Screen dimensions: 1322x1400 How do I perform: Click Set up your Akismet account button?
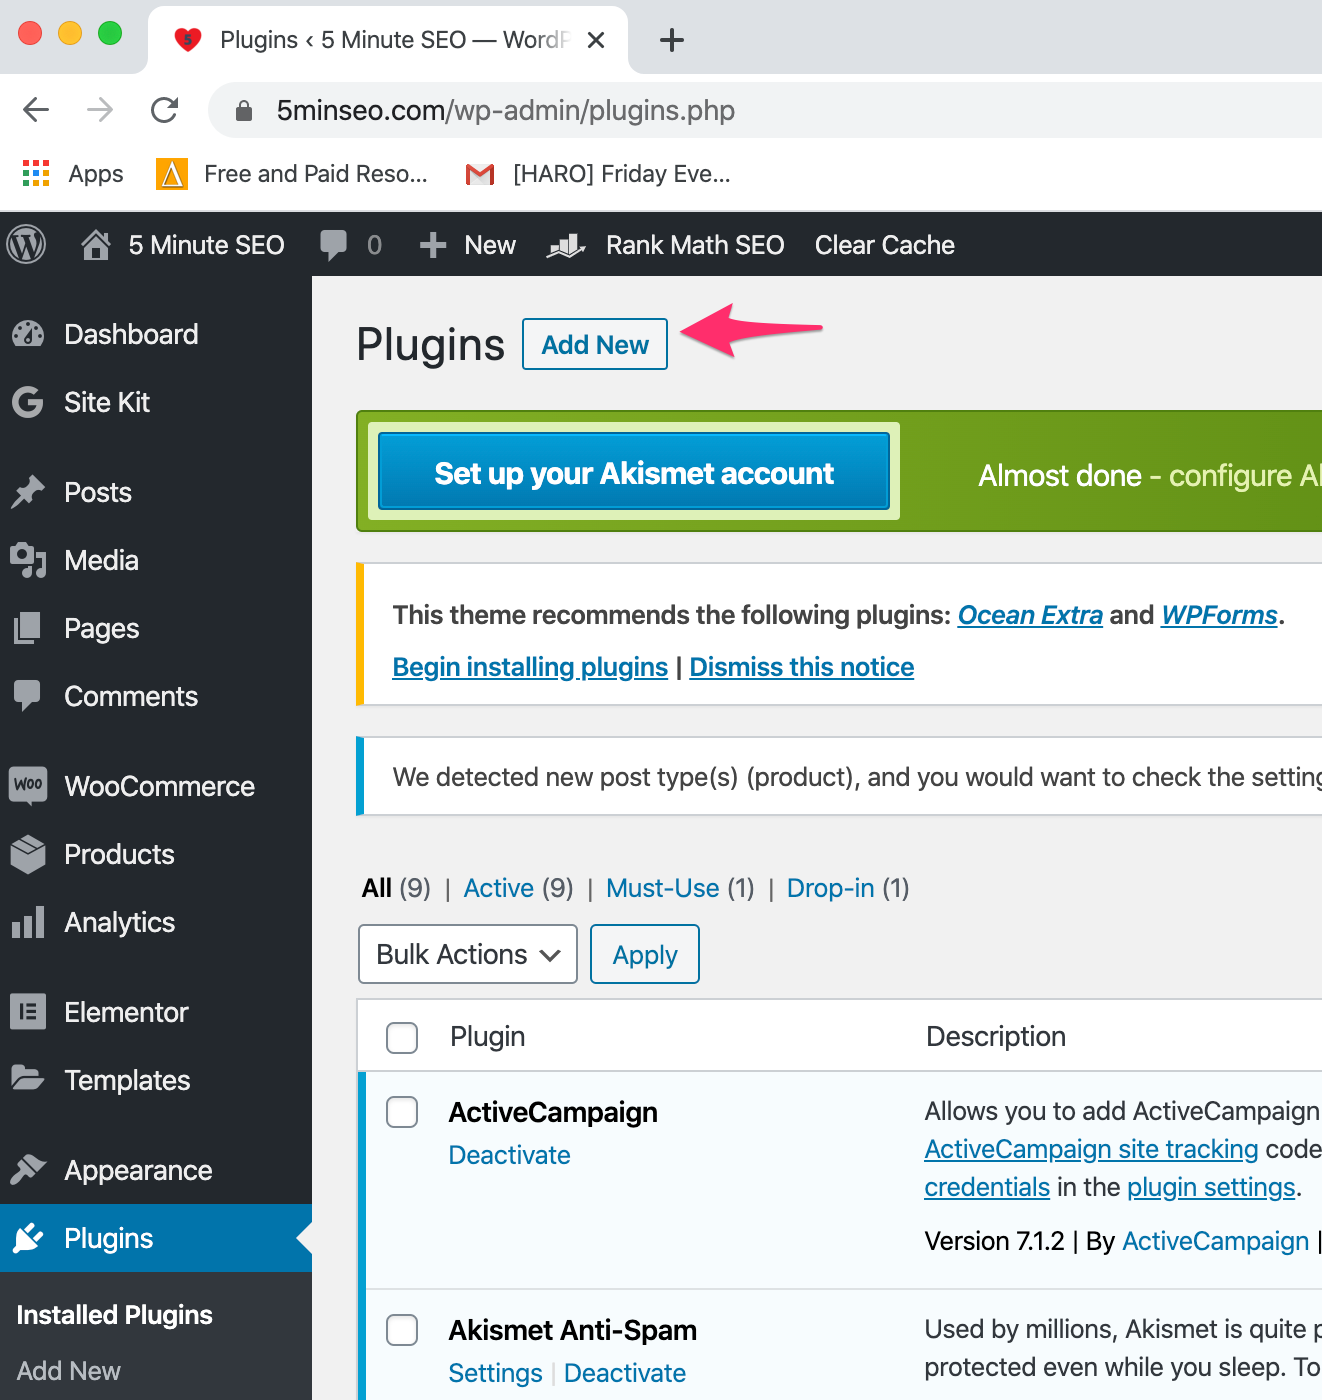pos(634,472)
